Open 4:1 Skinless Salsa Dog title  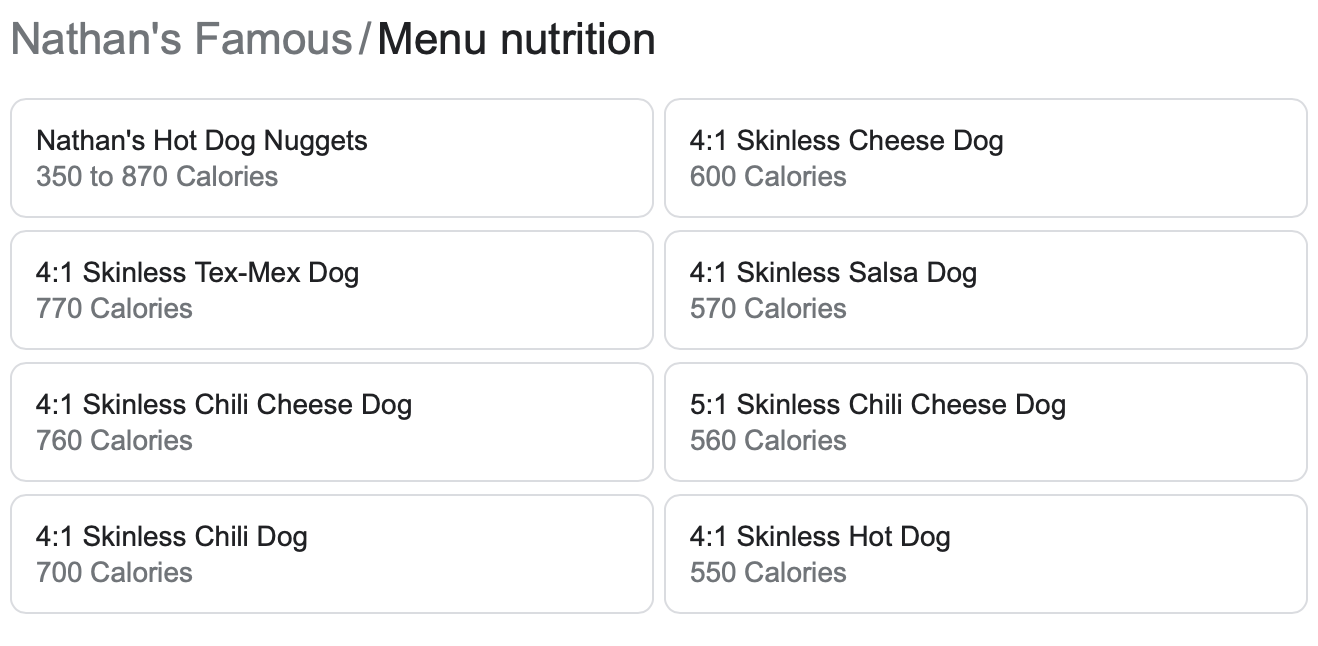coord(833,273)
